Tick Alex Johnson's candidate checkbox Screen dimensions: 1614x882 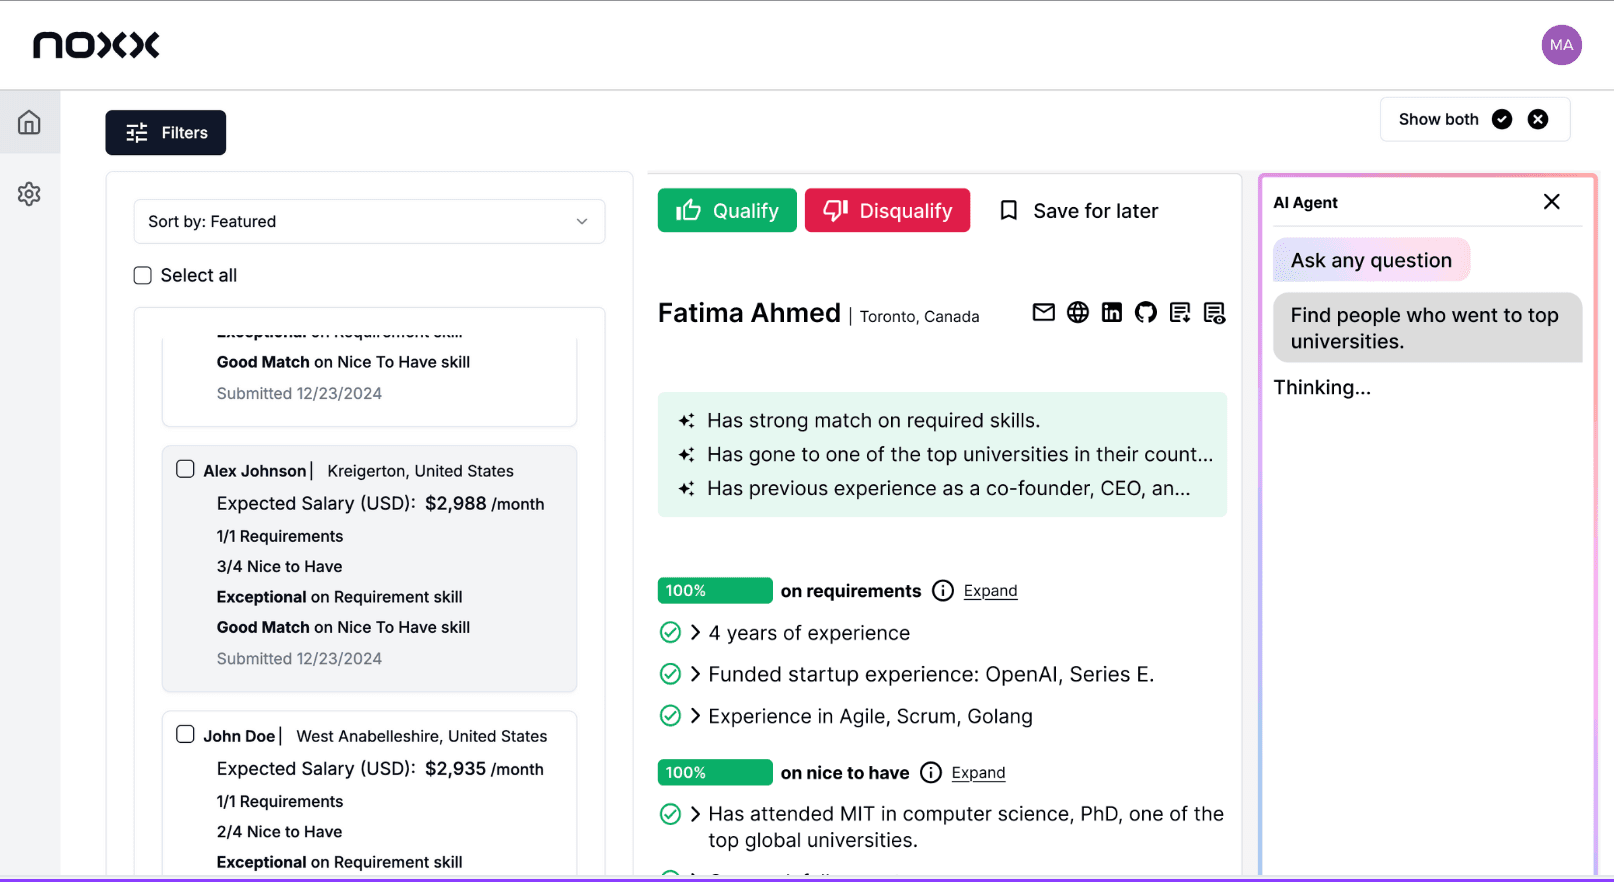pyautogui.click(x=185, y=469)
